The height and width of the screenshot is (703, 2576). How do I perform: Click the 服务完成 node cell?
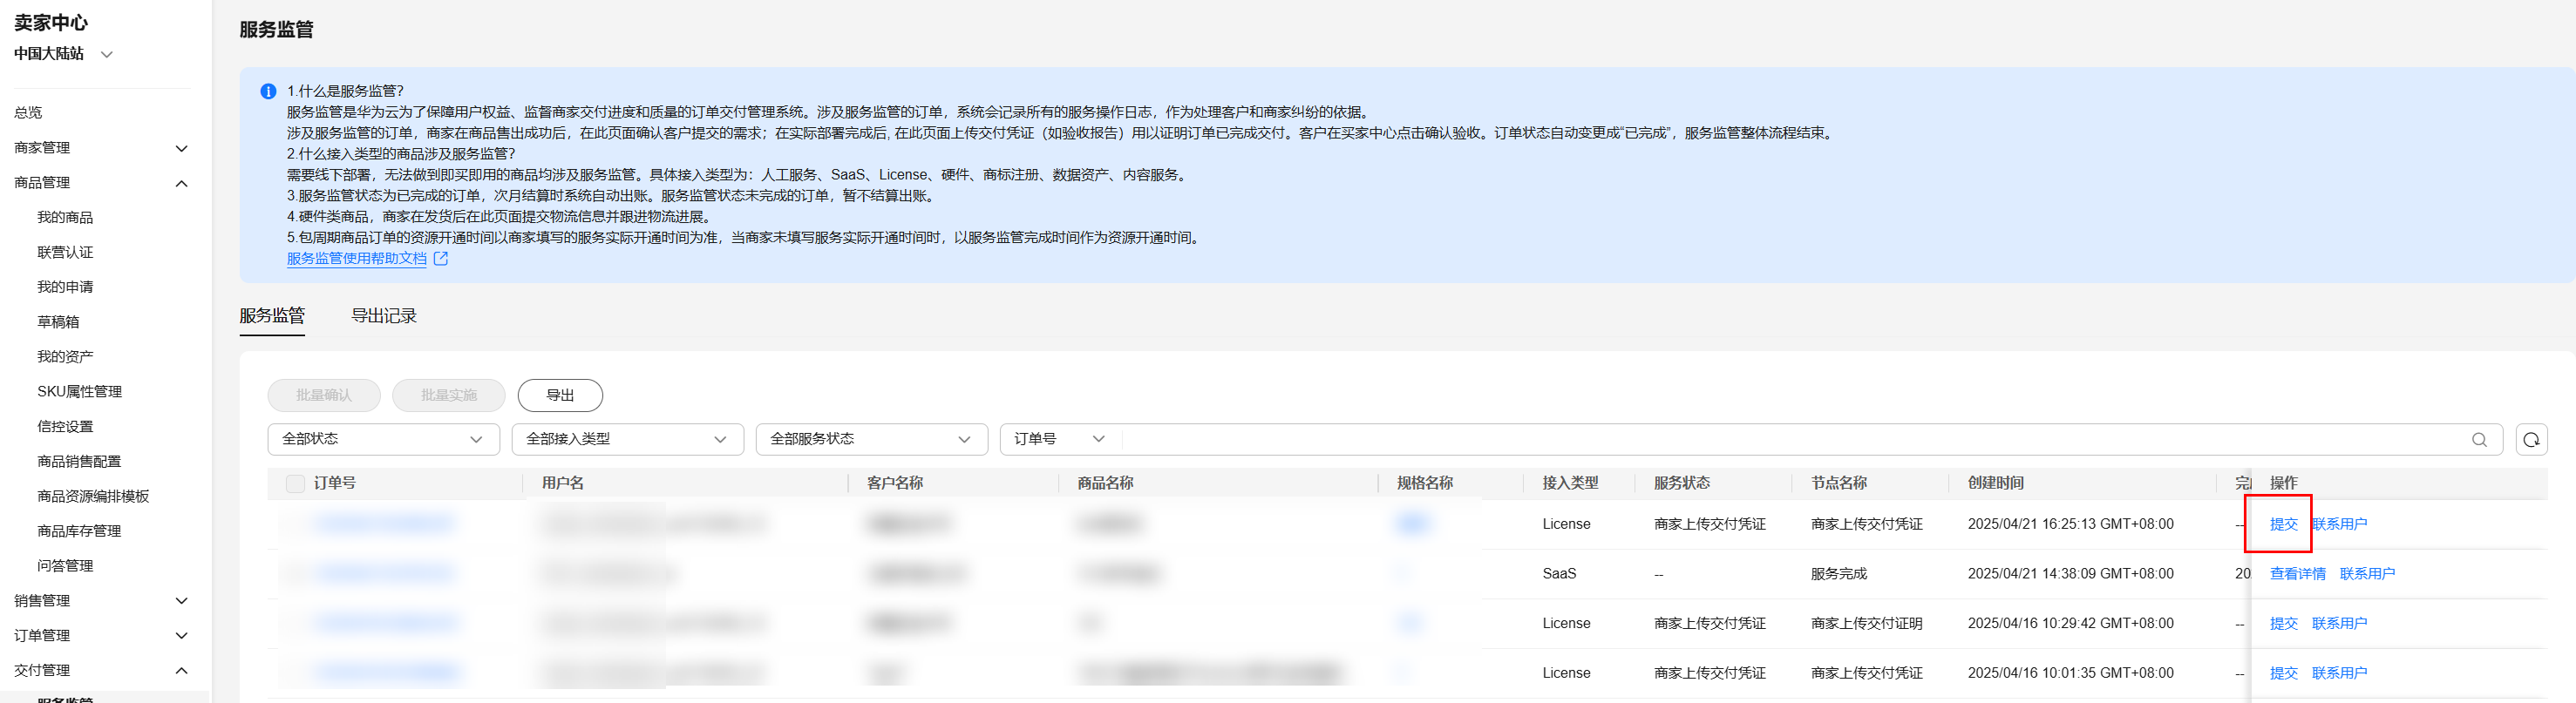pos(1839,574)
